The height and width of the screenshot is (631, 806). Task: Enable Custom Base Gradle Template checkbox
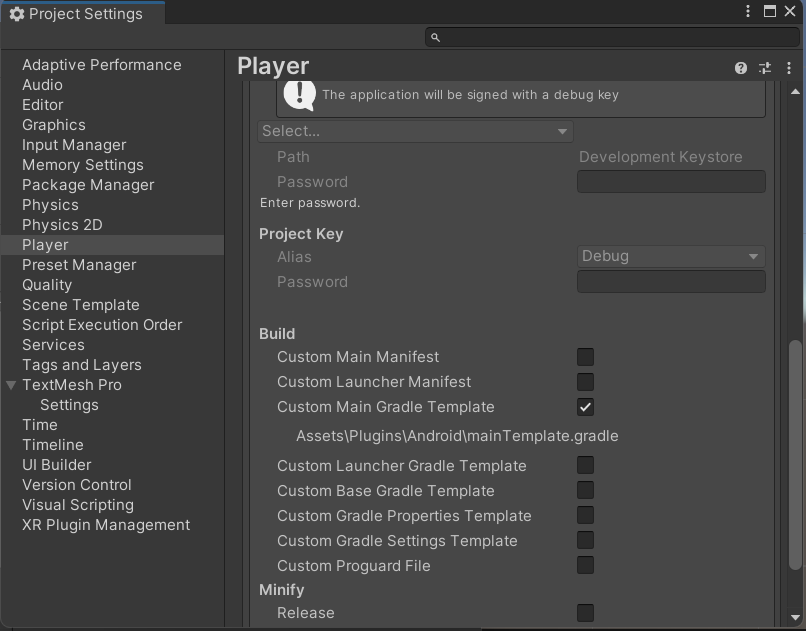[585, 490]
